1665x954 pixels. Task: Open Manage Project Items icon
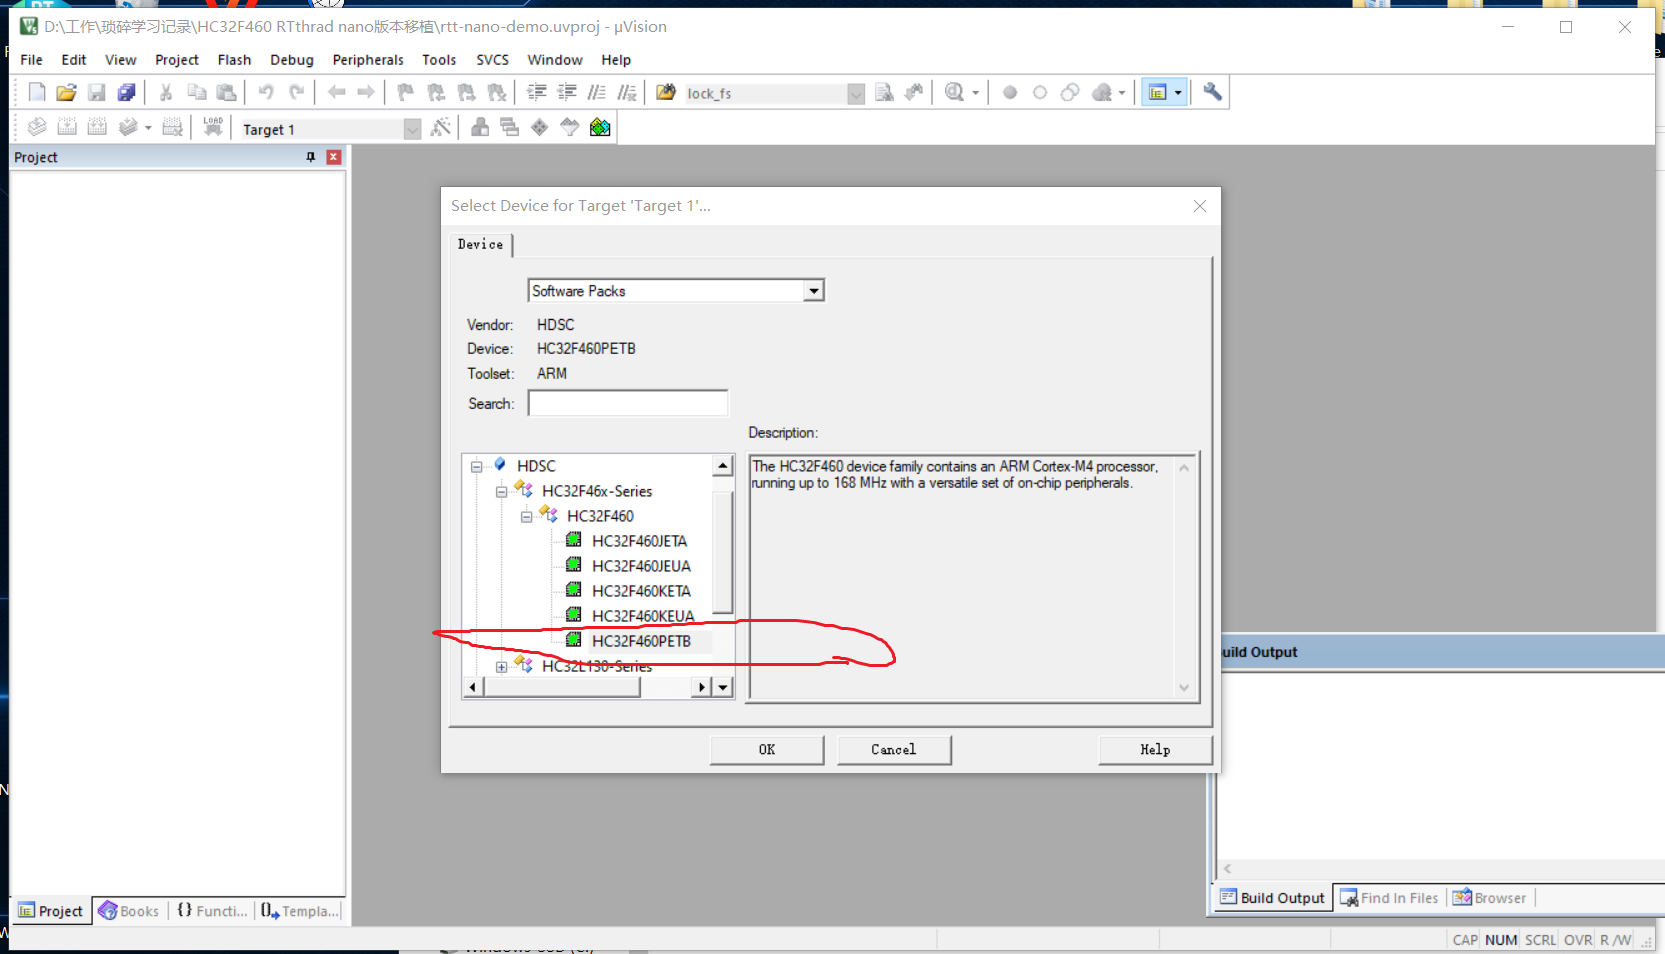pyautogui.click(x=480, y=128)
